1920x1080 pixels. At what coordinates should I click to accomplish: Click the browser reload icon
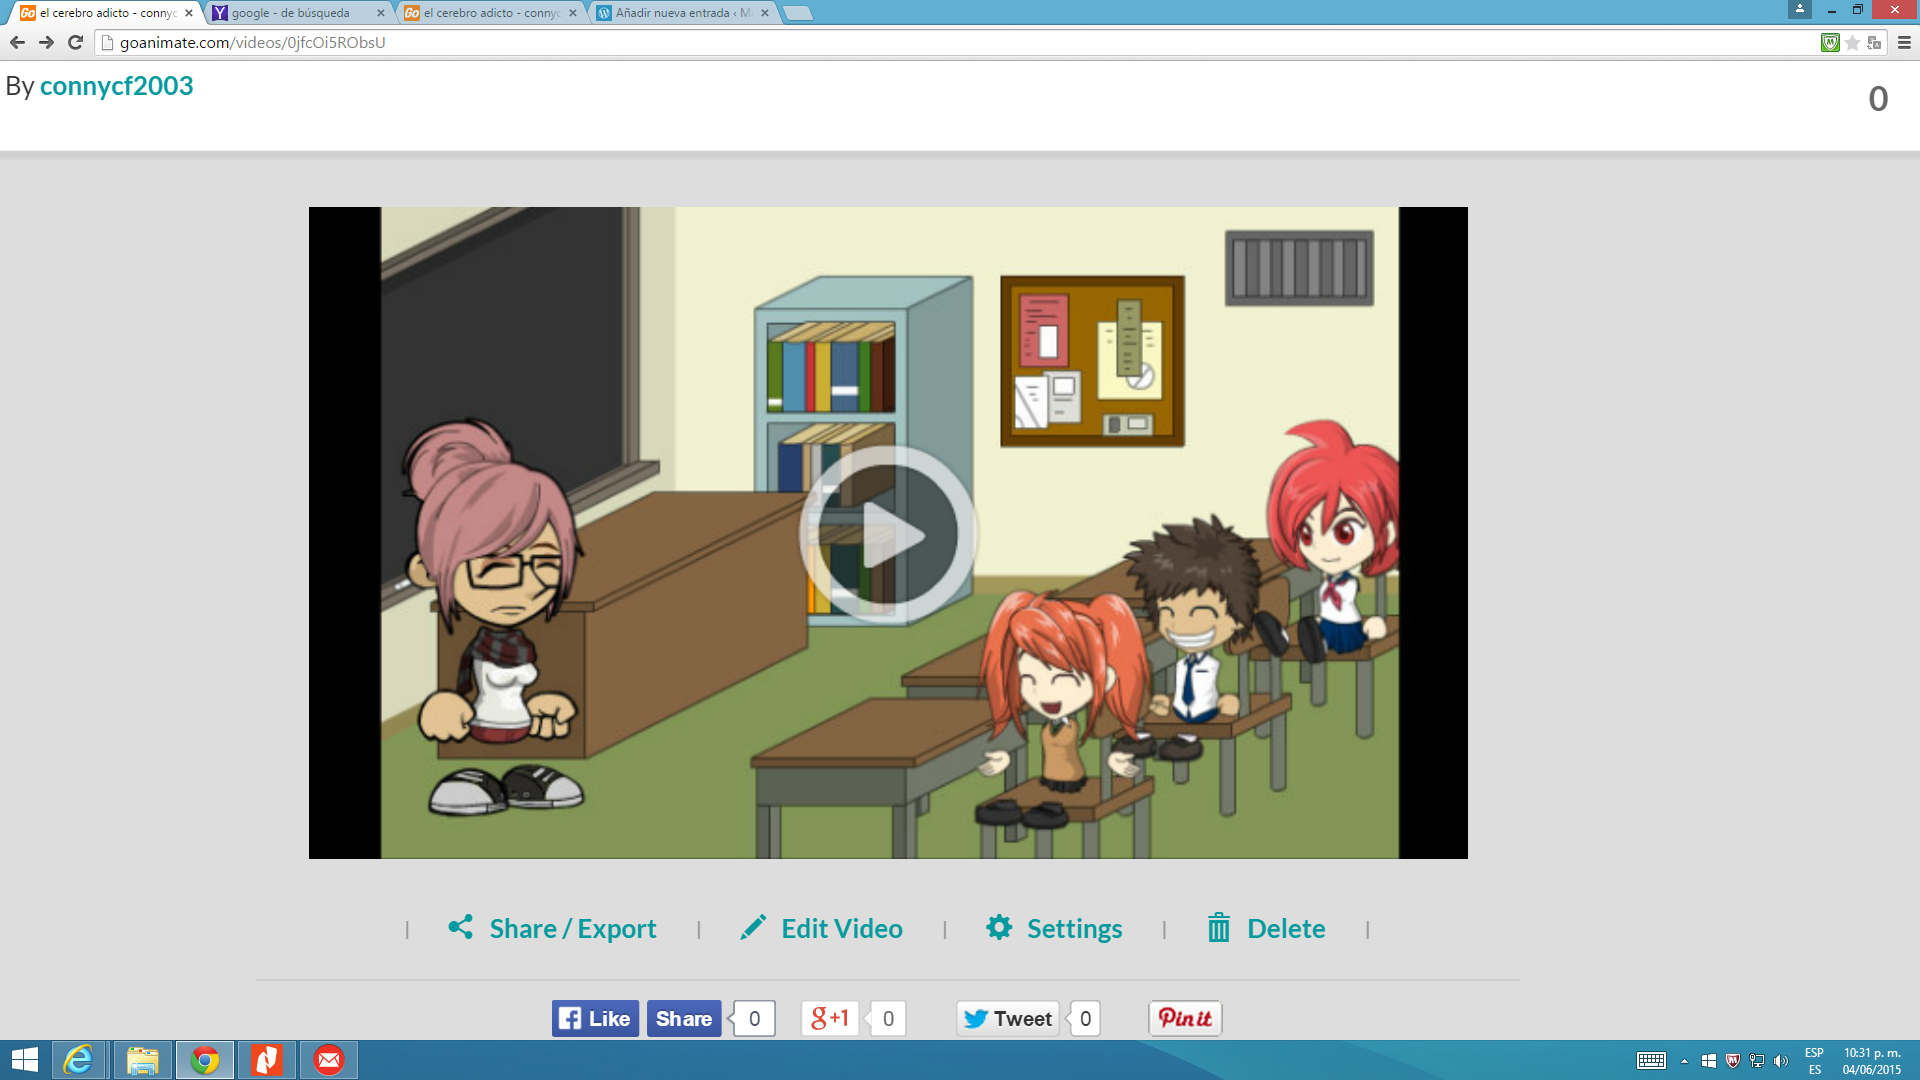[x=75, y=42]
